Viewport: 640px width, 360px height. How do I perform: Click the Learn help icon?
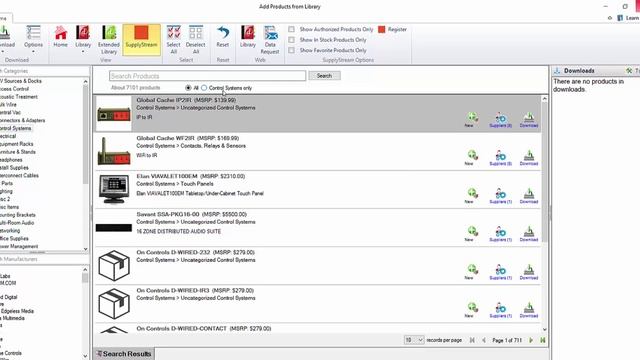click(620, 18)
